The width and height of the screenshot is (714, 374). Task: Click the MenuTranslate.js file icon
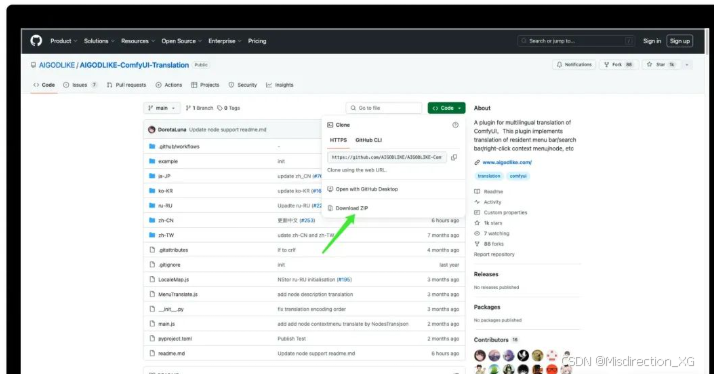152,294
